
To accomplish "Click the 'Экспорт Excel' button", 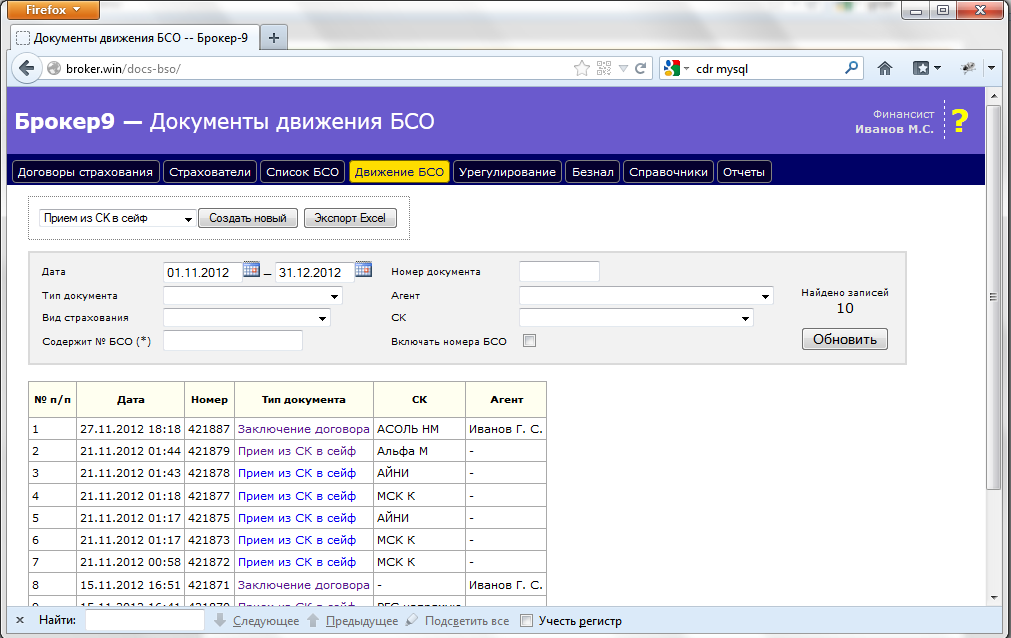I will click(350, 218).
